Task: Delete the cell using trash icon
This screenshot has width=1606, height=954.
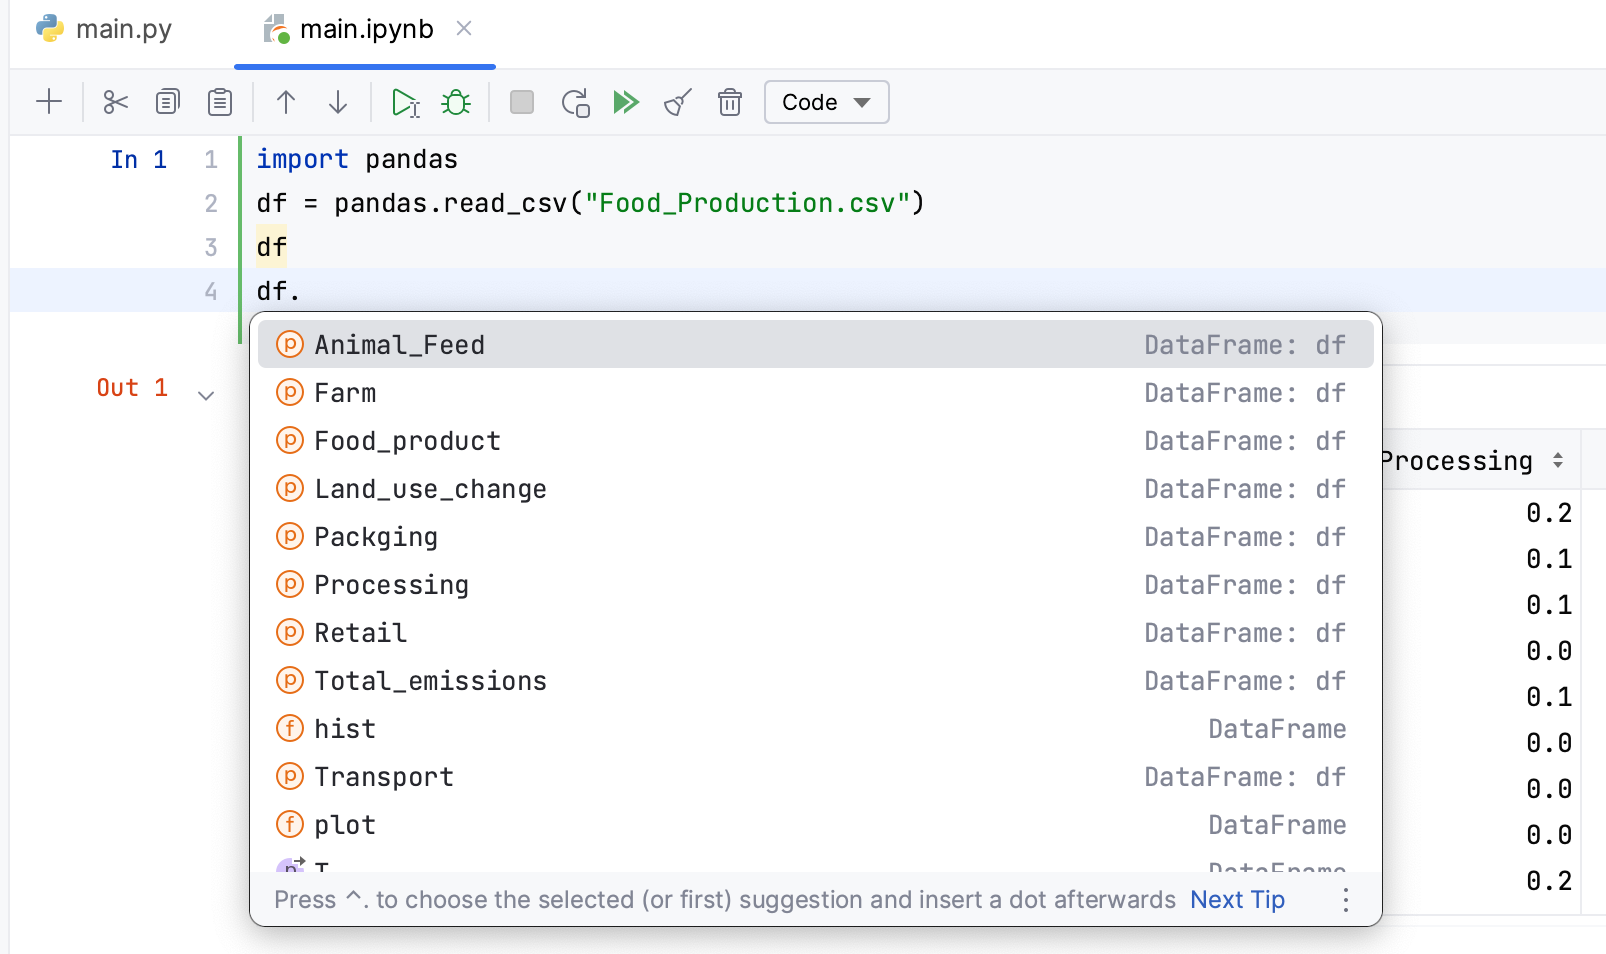Action: pos(730,102)
